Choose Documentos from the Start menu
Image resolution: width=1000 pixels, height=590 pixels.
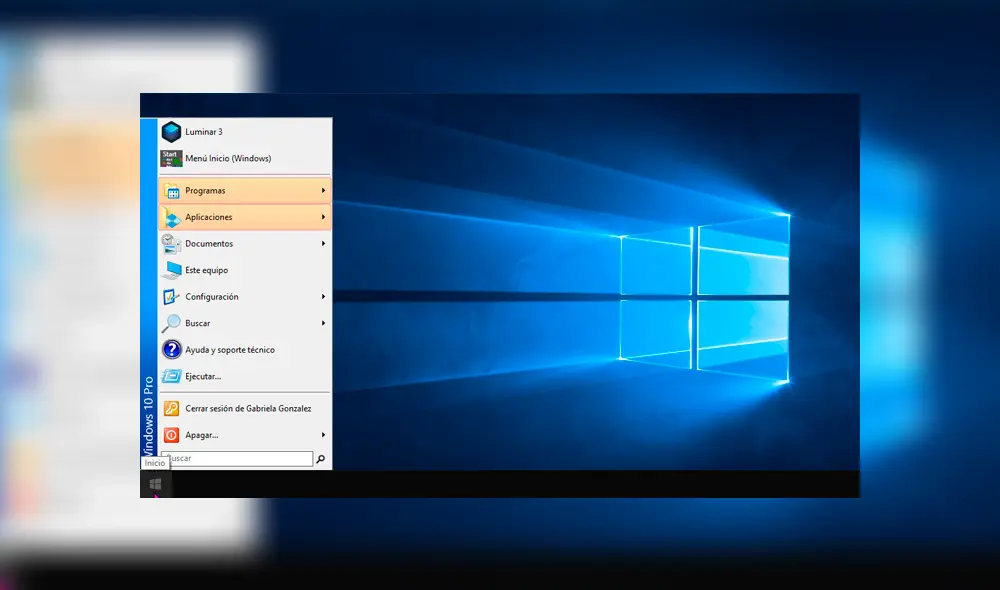[209, 243]
